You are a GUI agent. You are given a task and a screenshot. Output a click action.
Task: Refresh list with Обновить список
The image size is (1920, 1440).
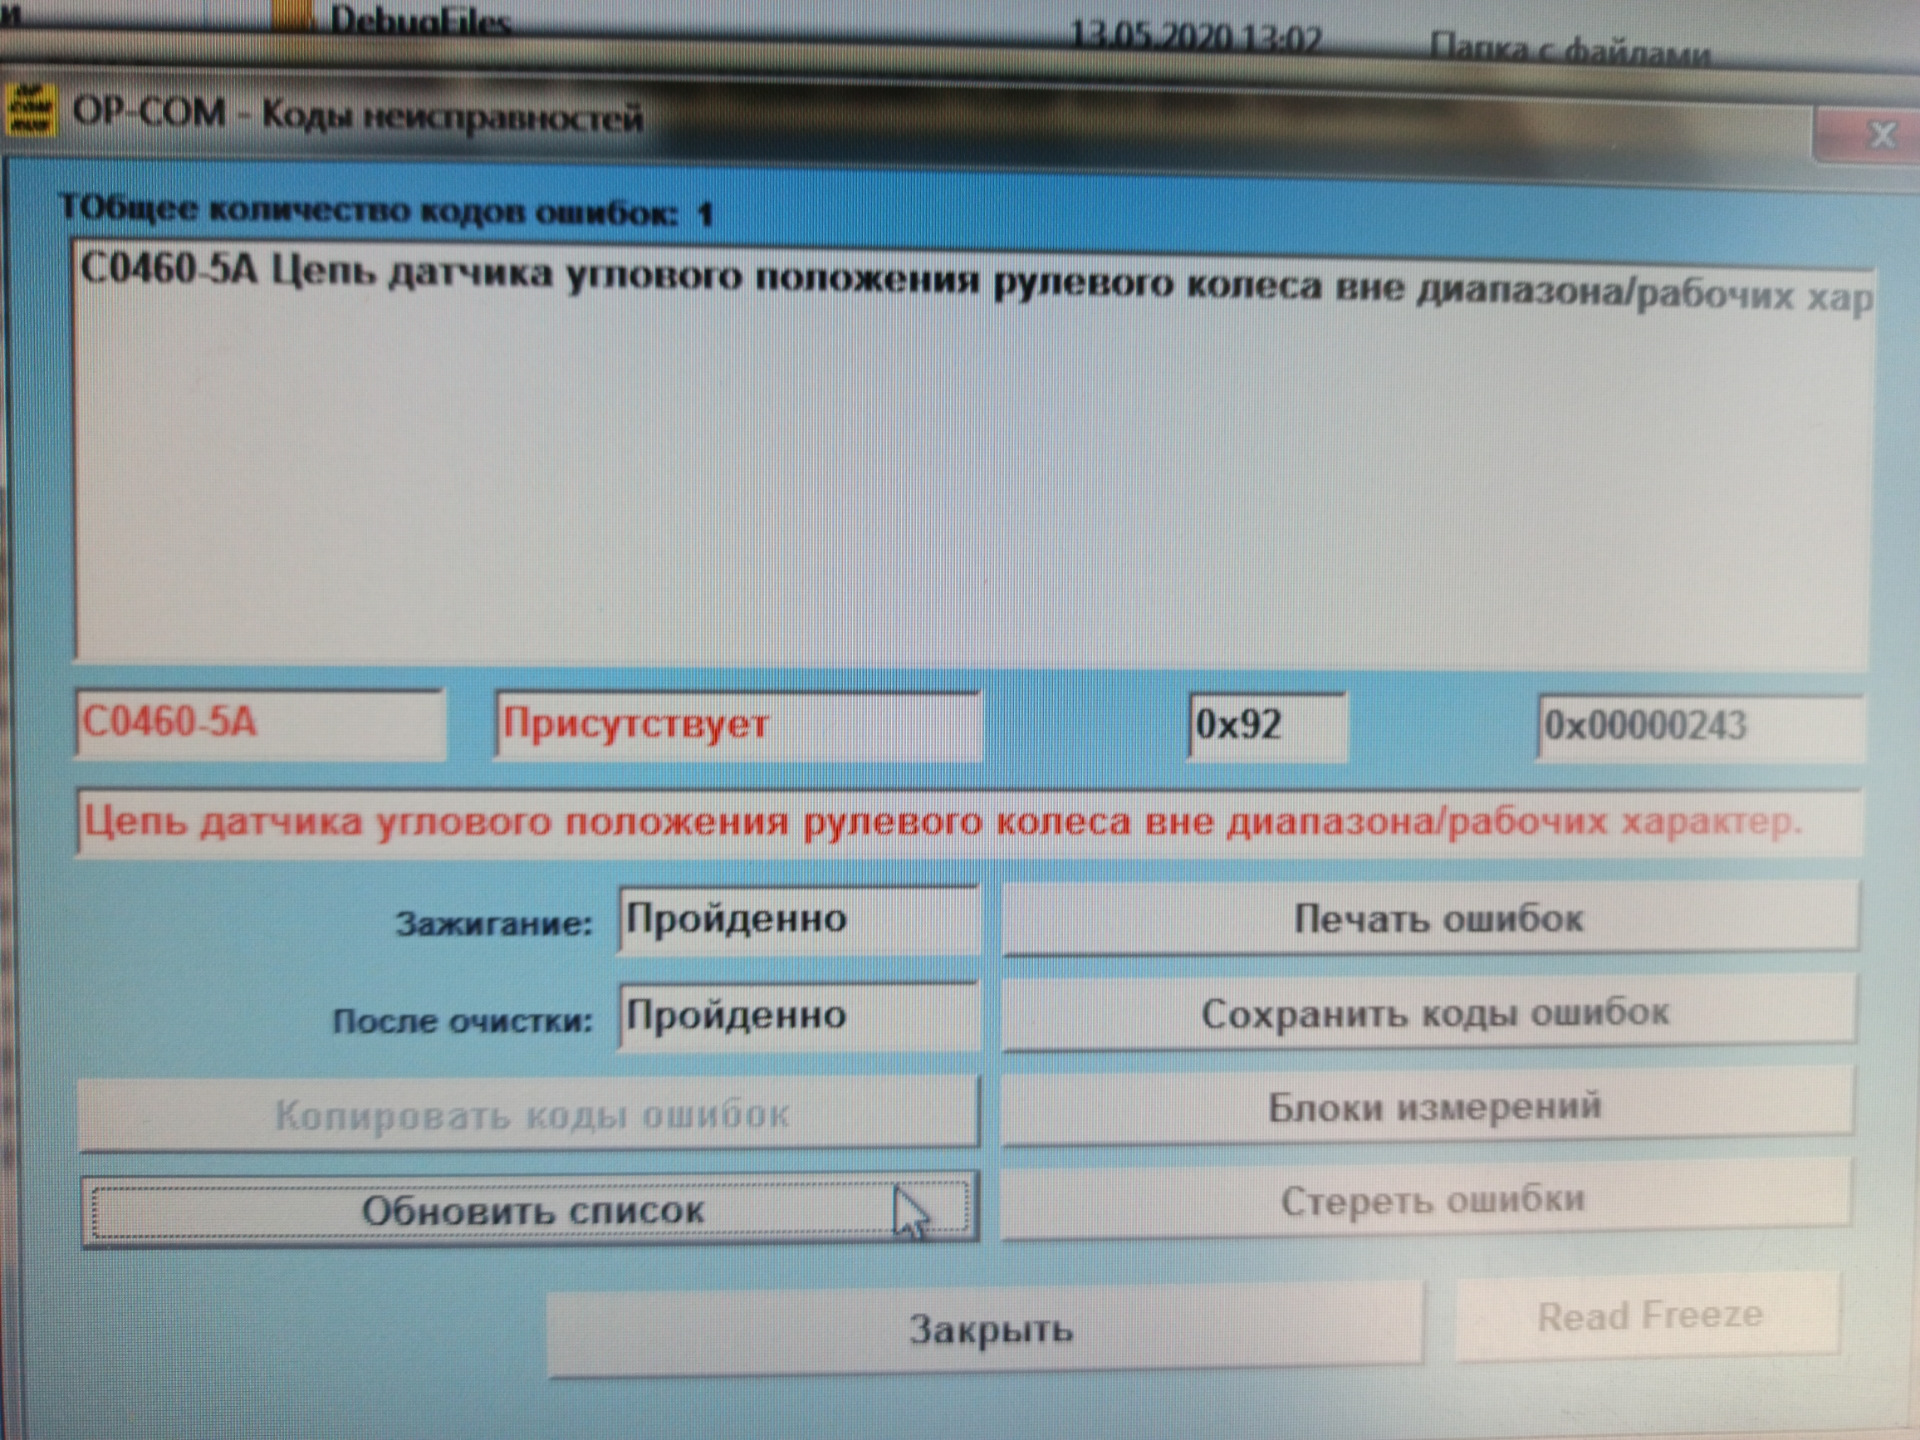tap(530, 1211)
